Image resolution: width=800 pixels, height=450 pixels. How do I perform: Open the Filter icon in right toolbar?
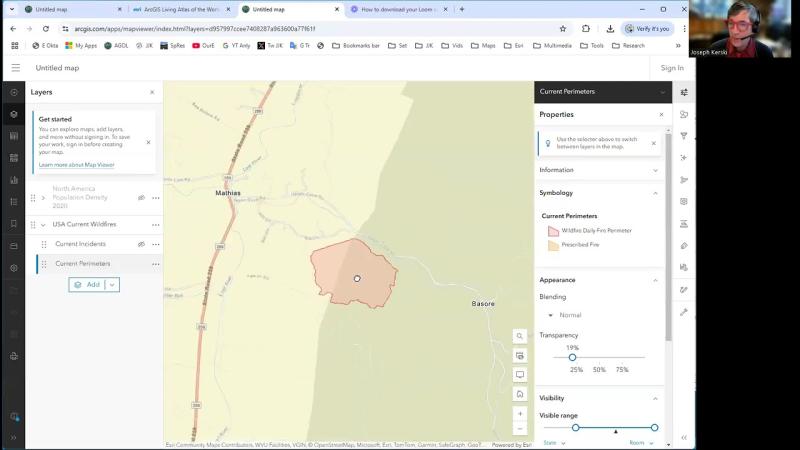[x=684, y=136]
